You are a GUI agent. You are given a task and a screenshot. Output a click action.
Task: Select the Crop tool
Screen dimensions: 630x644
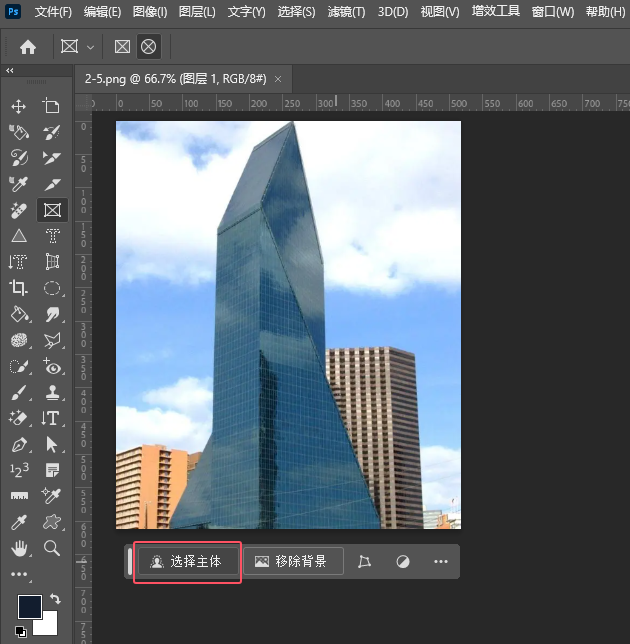[x=18, y=288]
